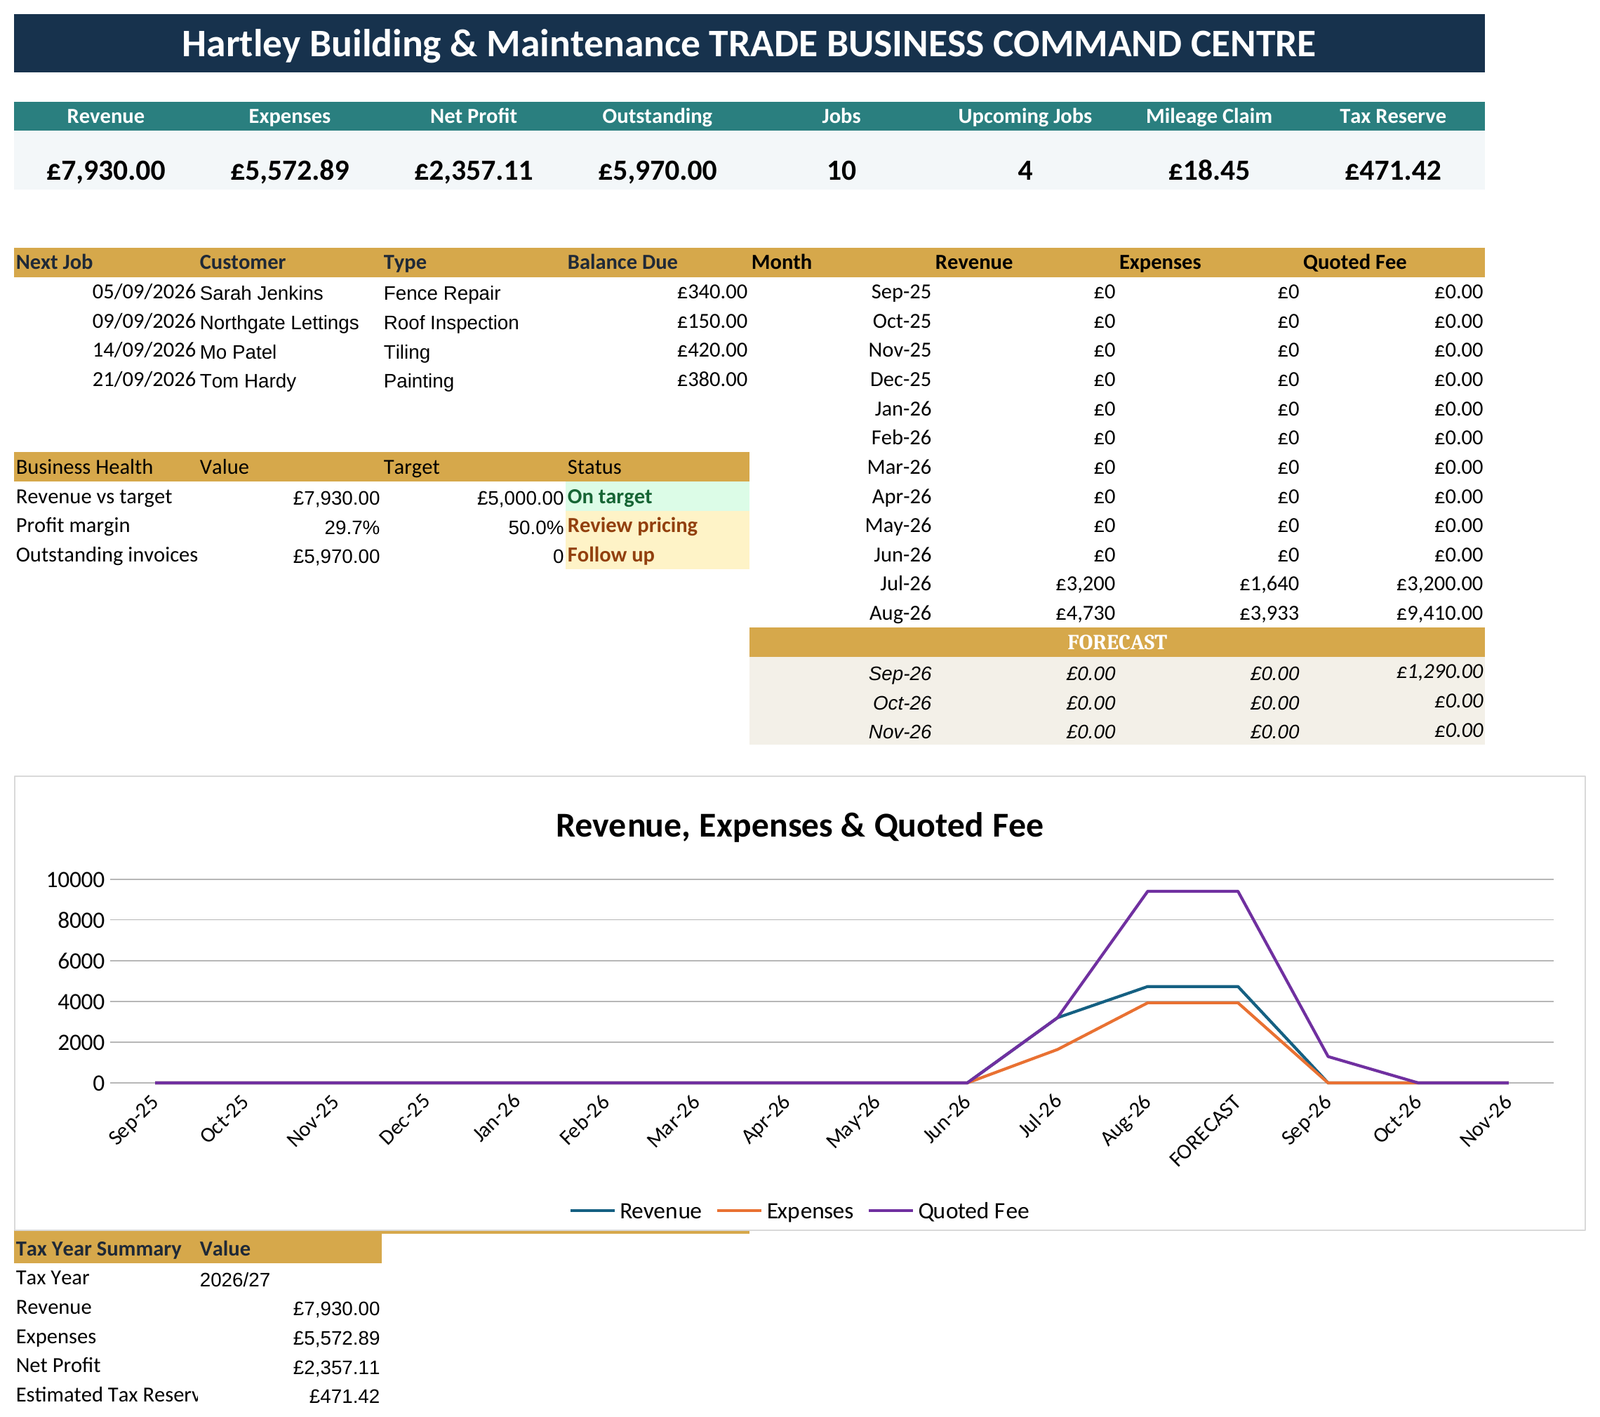Click the FORECAST section header
Viewport: 1600px width, 1417px height.
pyautogui.click(x=1117, y=642)
